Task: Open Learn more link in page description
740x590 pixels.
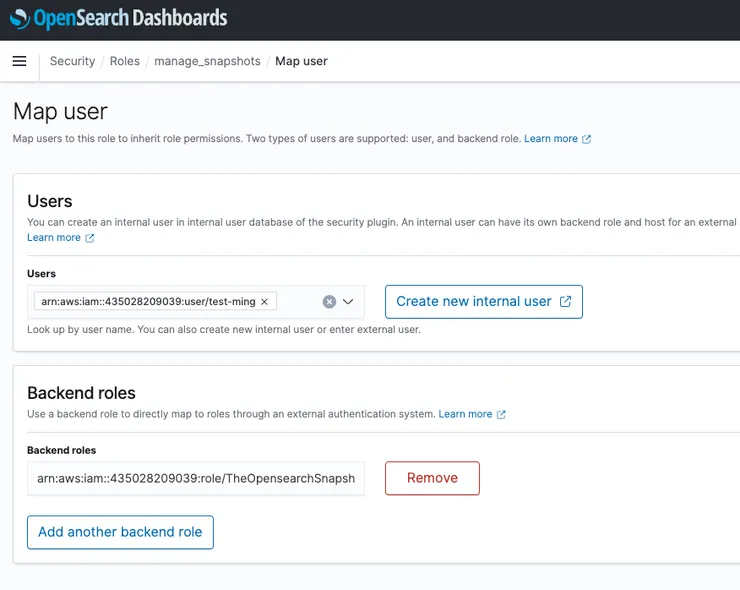Action: (x=551, y=139)
